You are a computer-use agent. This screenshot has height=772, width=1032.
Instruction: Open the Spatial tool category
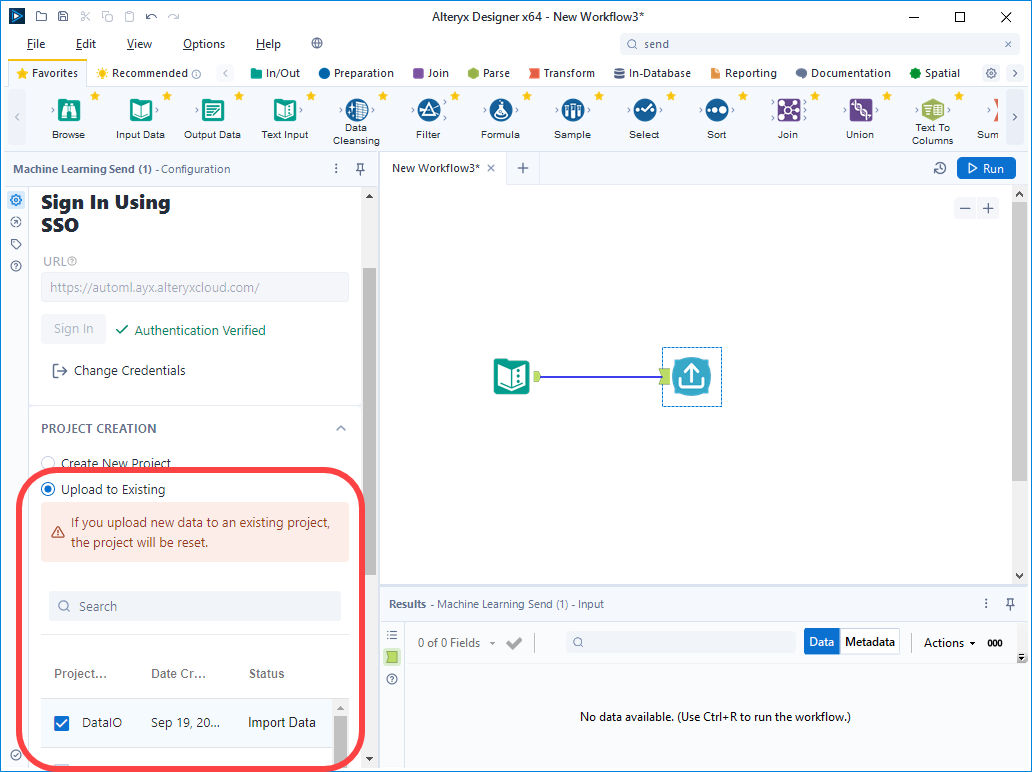pyautogui.click(x=935, y=73)
